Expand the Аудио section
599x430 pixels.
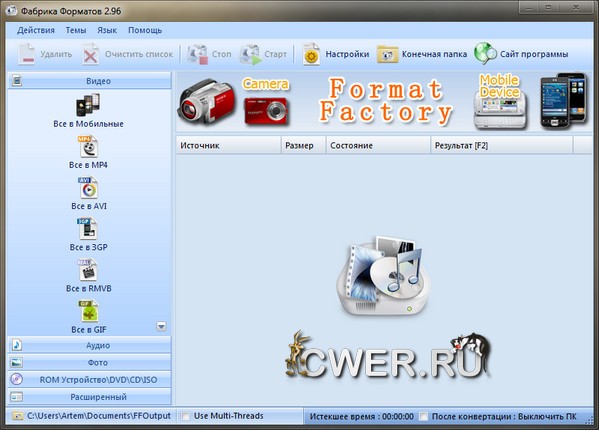click(89, 345)
